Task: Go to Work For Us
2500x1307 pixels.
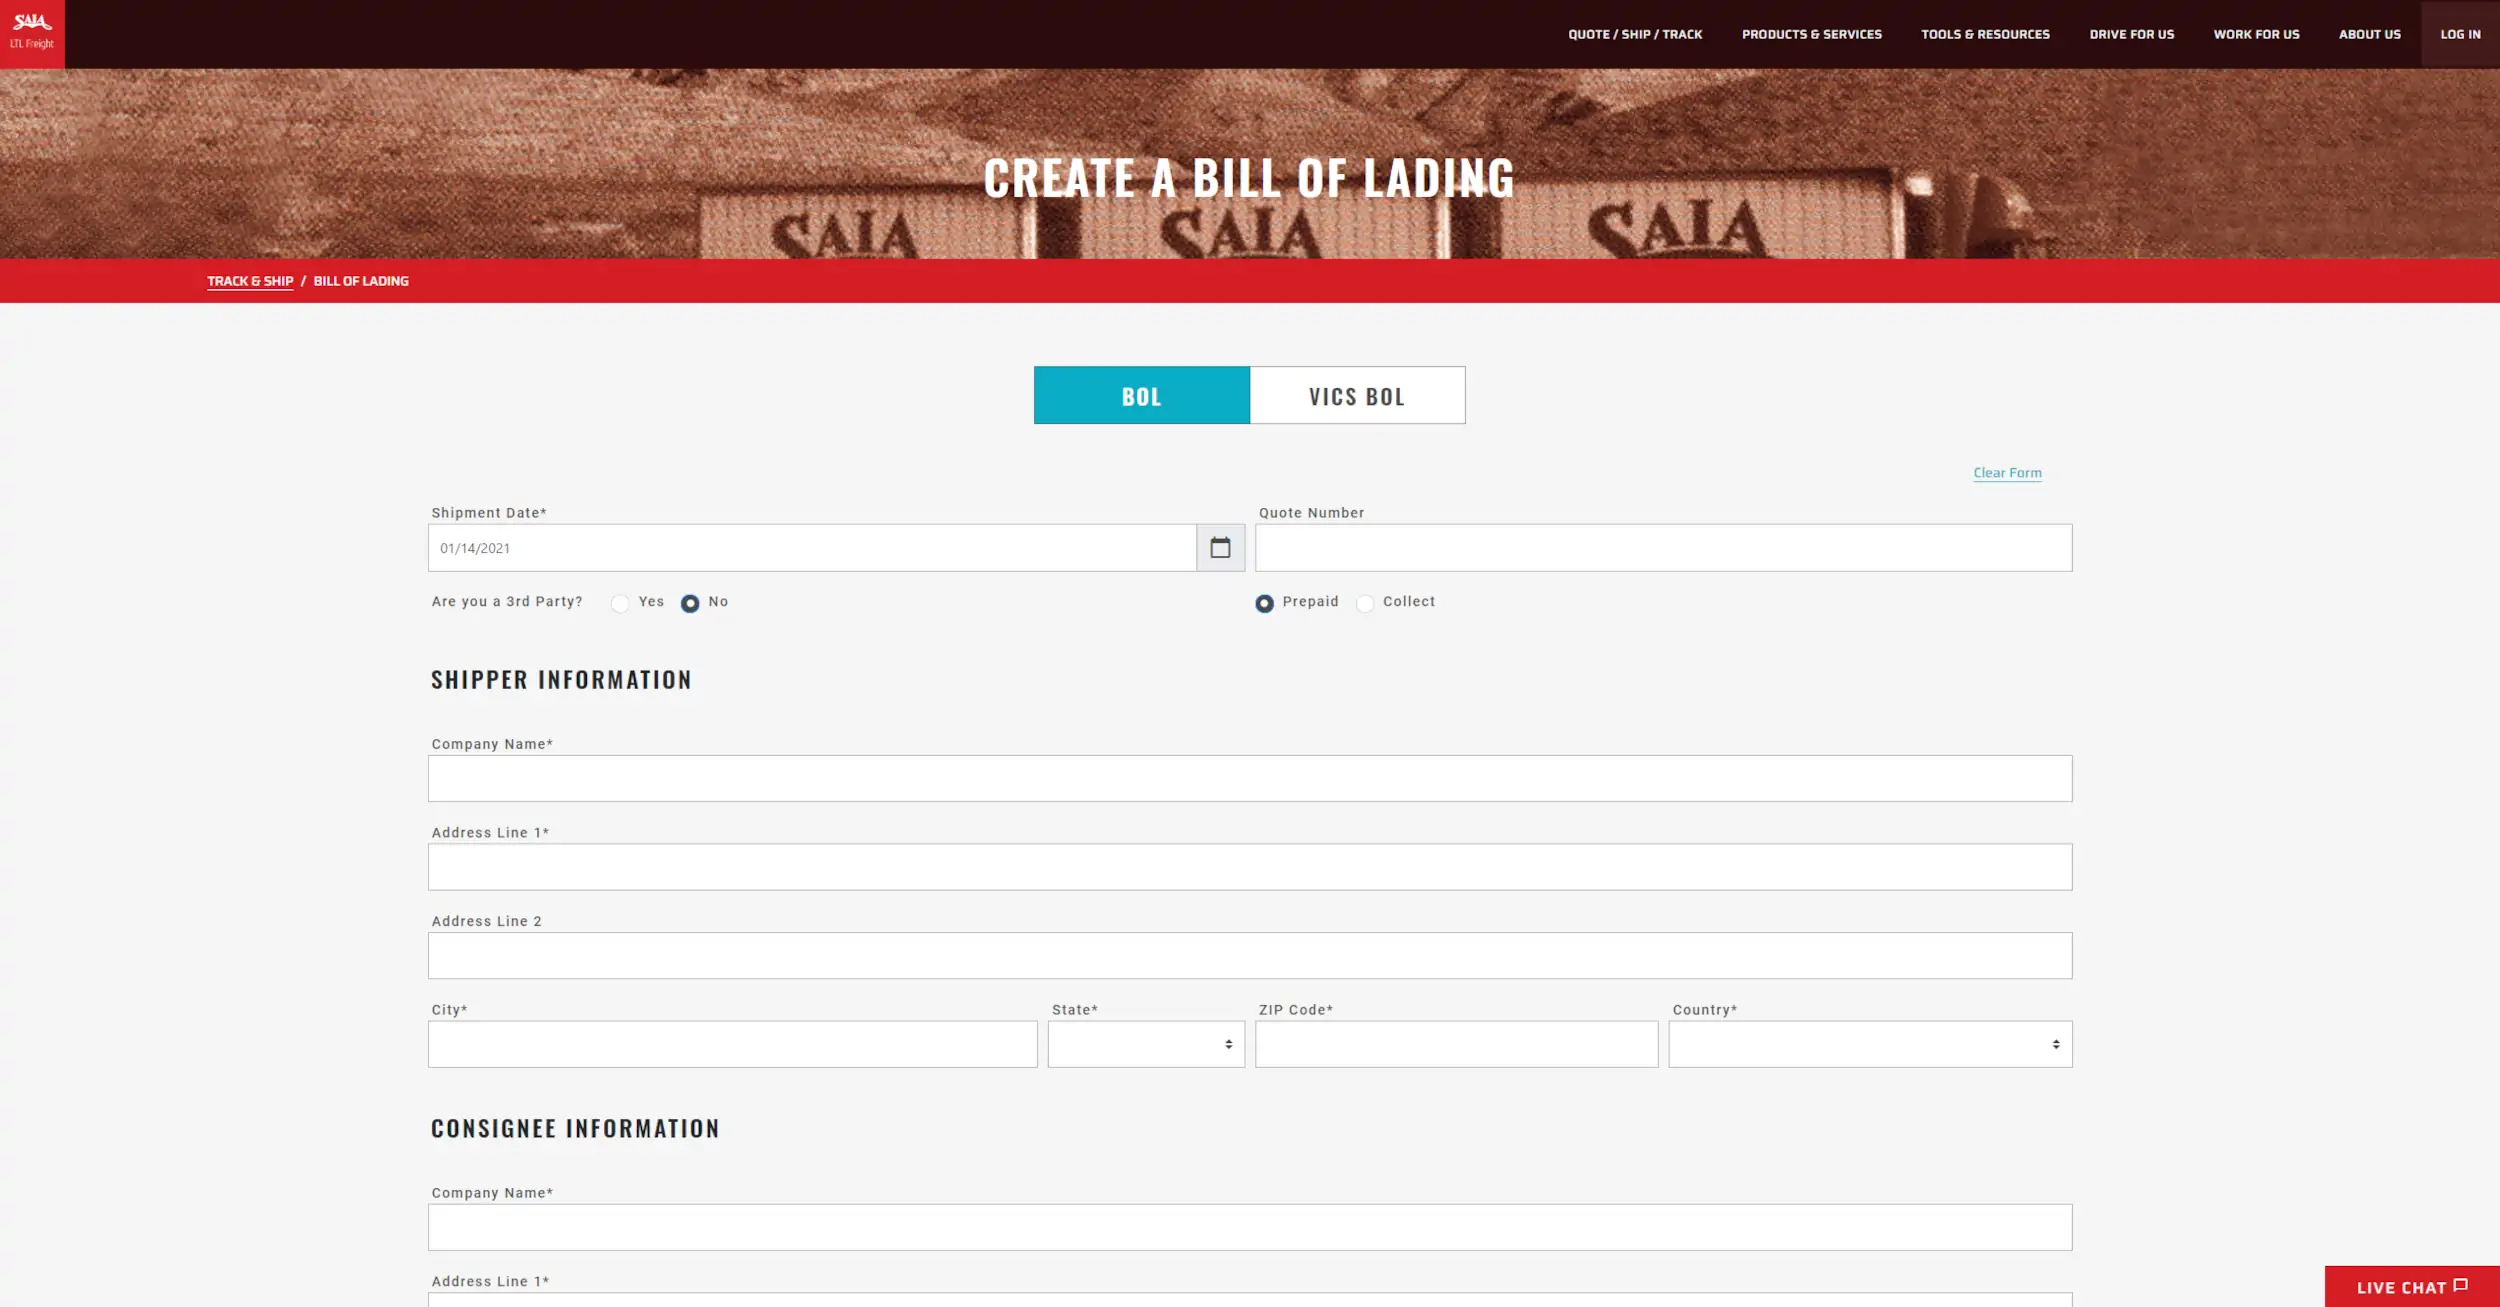Action: [2256, 34]
